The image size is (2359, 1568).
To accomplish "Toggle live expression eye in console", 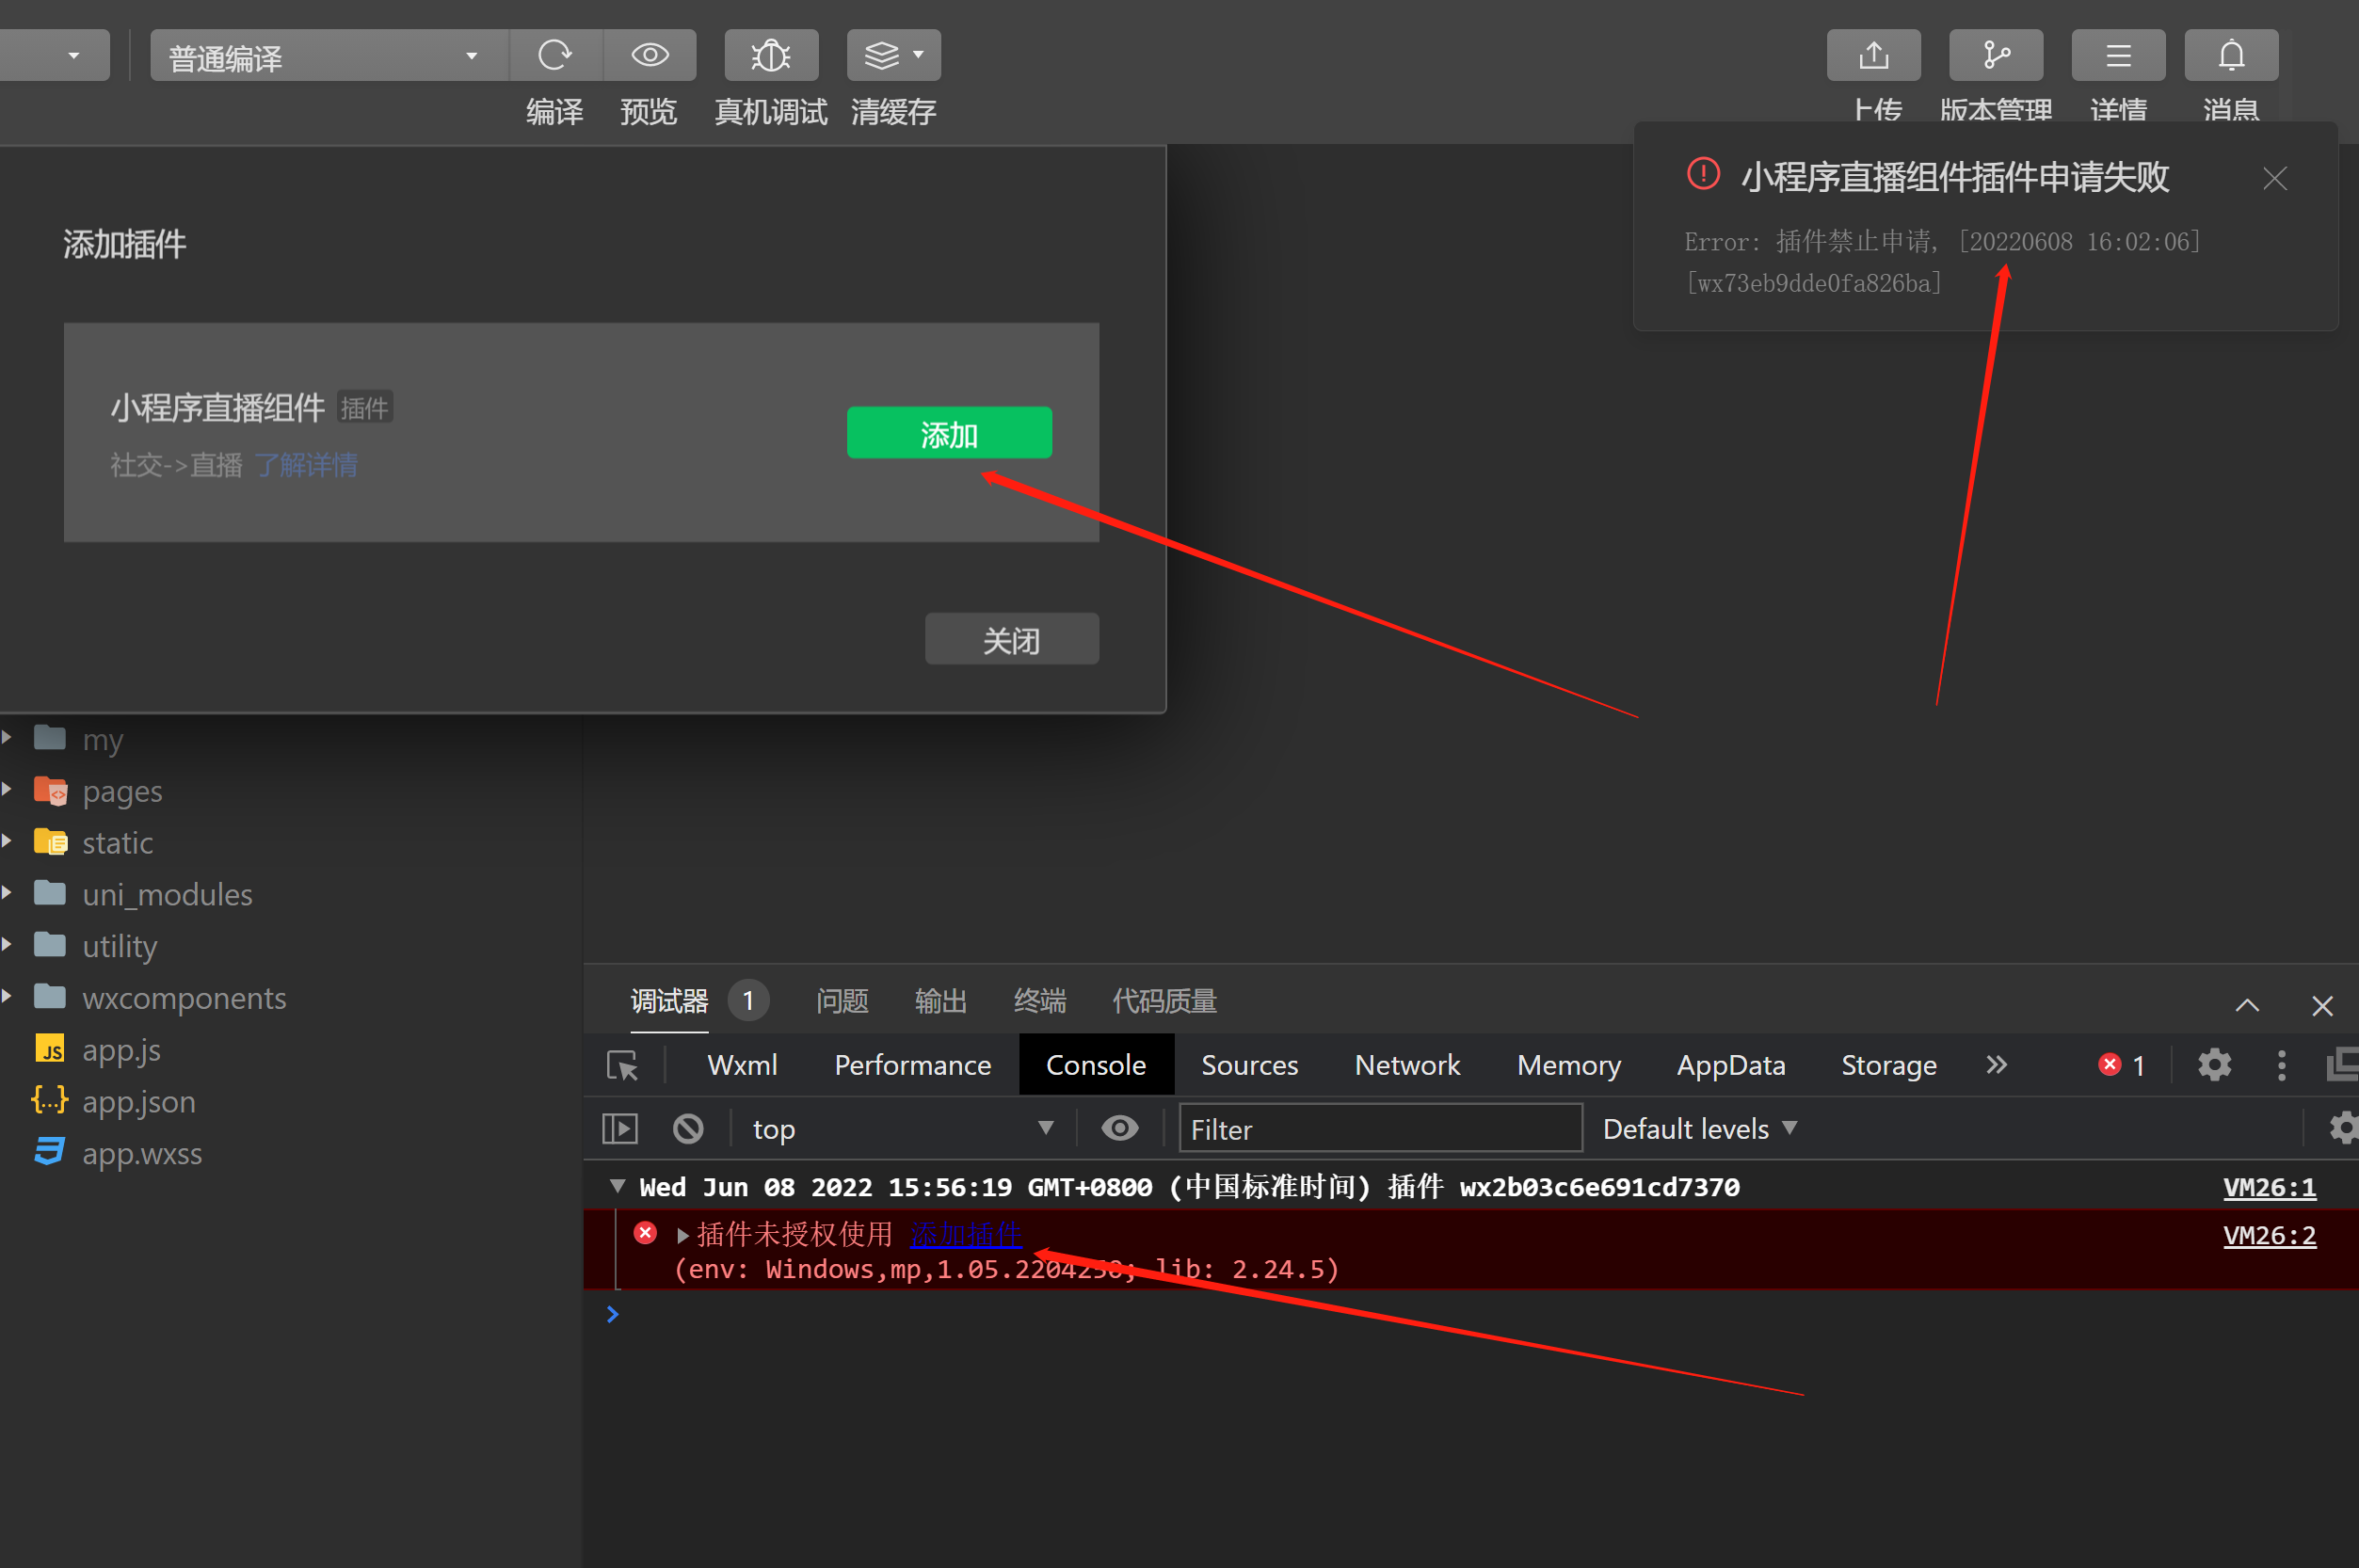I will pyautogui.click(x=1119, y=1129).
